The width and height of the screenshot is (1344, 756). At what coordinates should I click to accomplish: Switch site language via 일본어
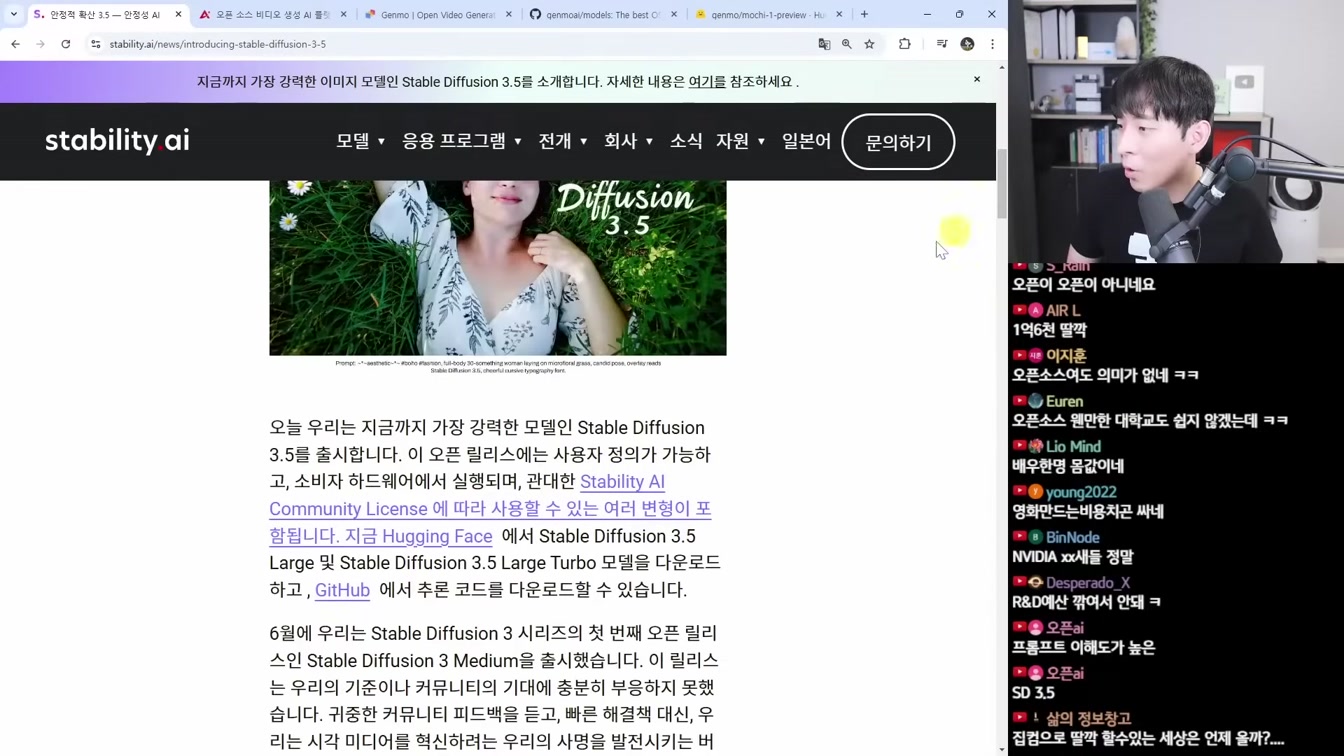click(806, 141)
